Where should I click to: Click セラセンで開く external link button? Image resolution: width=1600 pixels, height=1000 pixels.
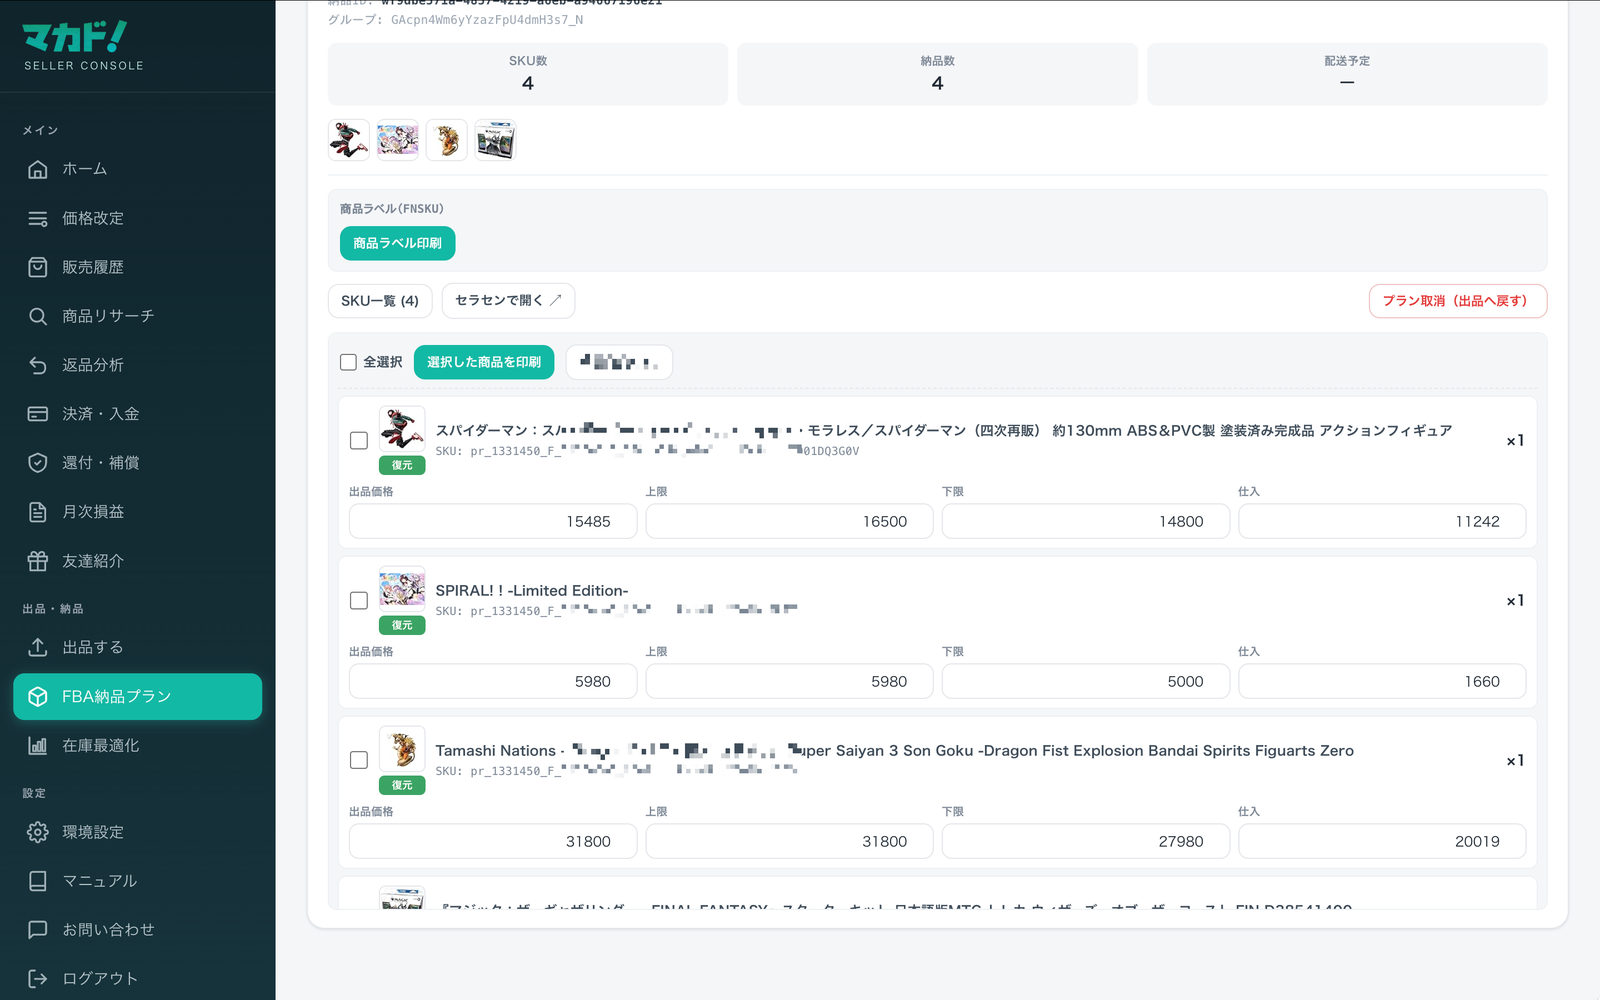coord(508,301)
